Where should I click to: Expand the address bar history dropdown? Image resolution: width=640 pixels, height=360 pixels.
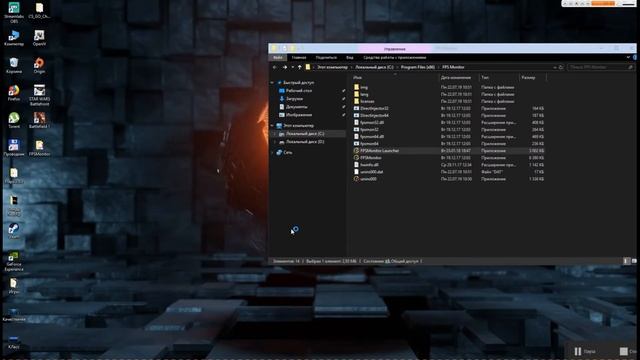click(x=555, y=67)
